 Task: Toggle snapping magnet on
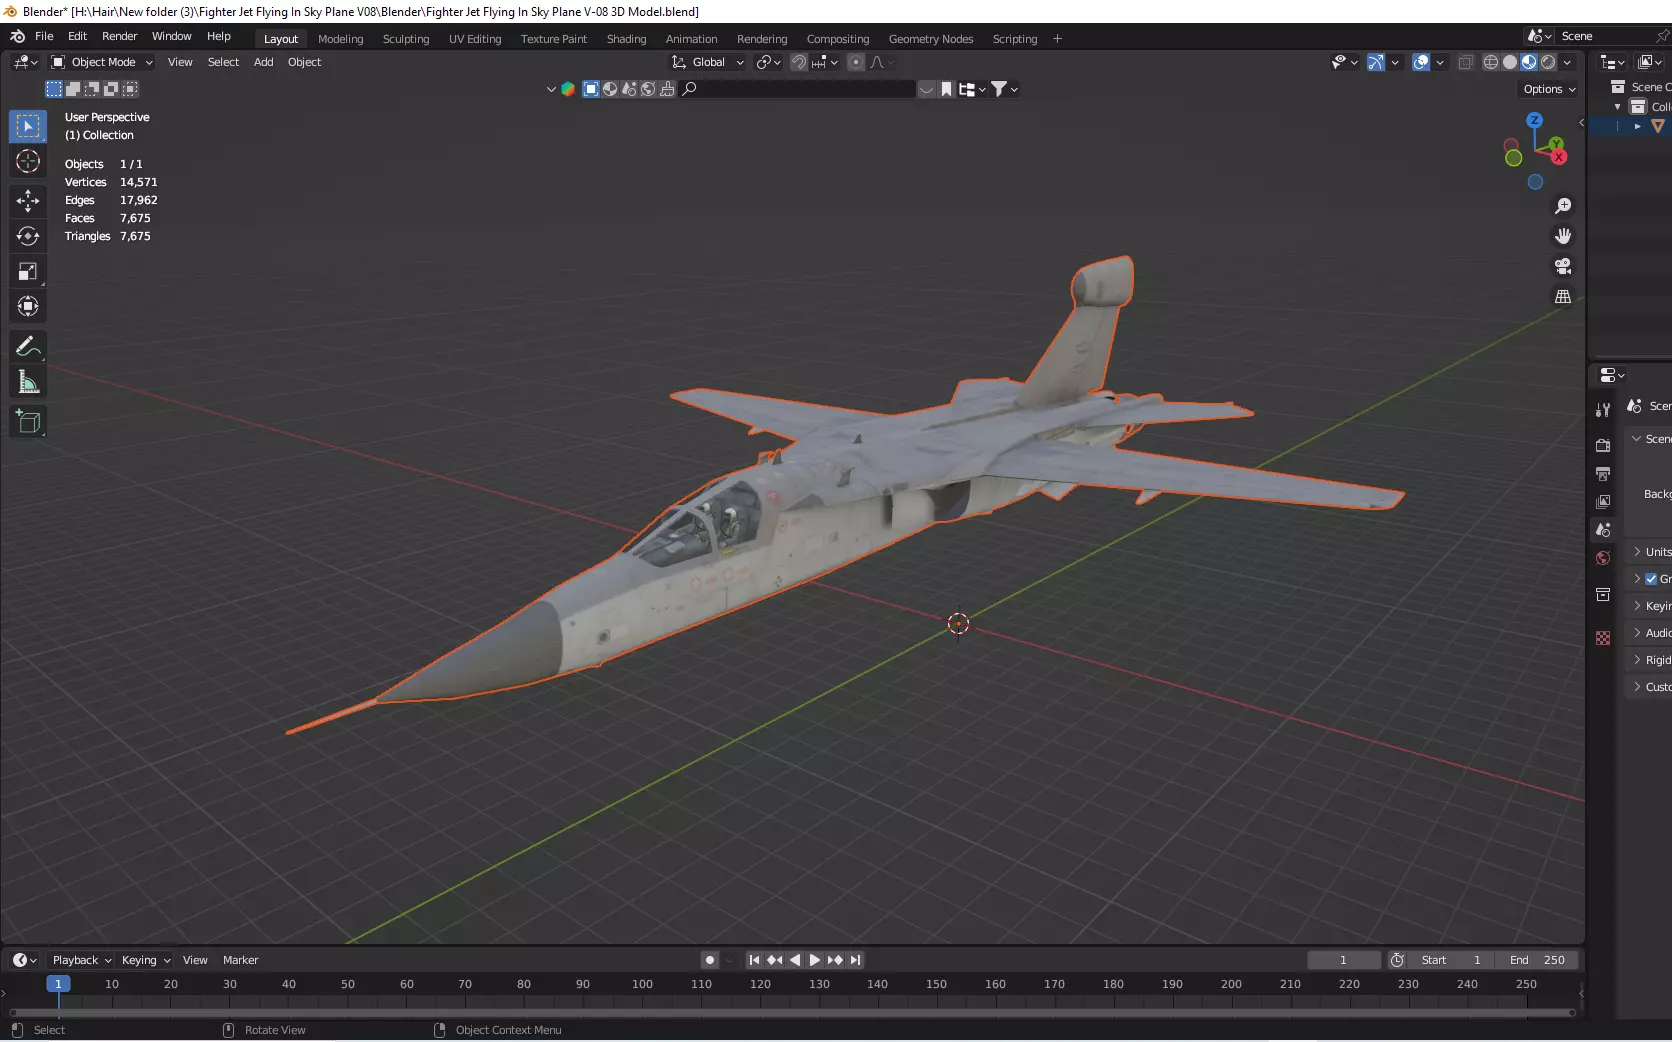(799, 62)
